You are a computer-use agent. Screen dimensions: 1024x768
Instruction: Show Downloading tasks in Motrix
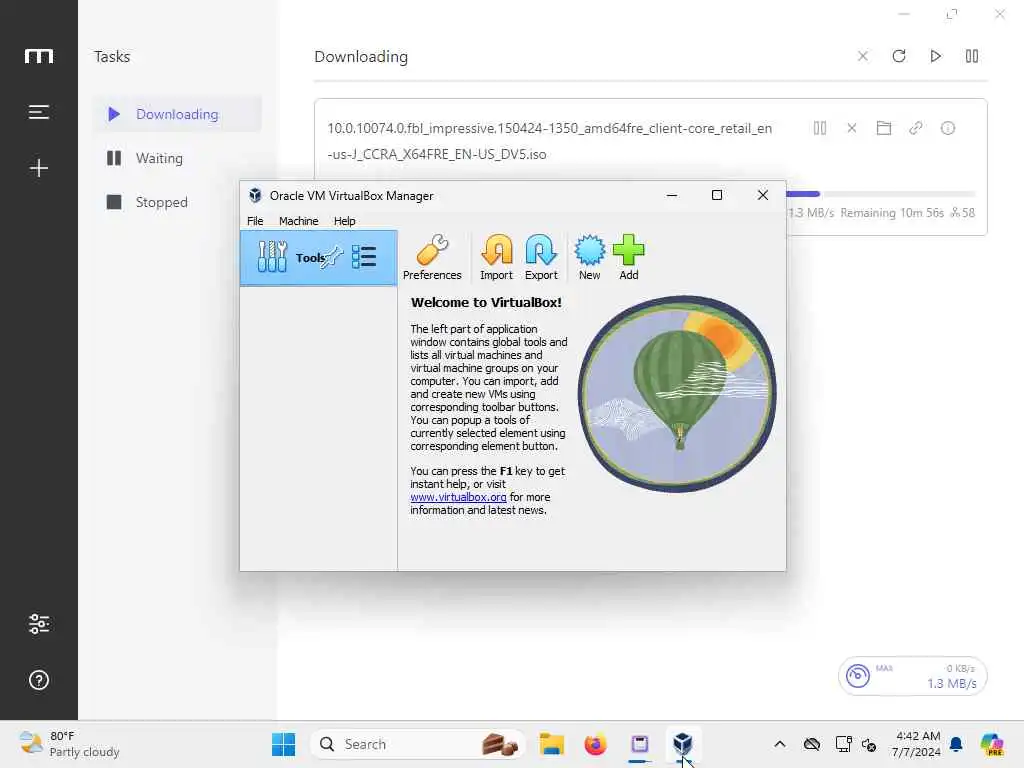click(x=177, y=114)
